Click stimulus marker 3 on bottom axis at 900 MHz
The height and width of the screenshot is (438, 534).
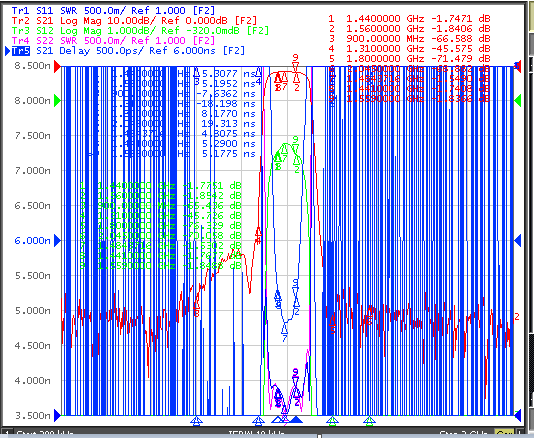coord(196,420)
